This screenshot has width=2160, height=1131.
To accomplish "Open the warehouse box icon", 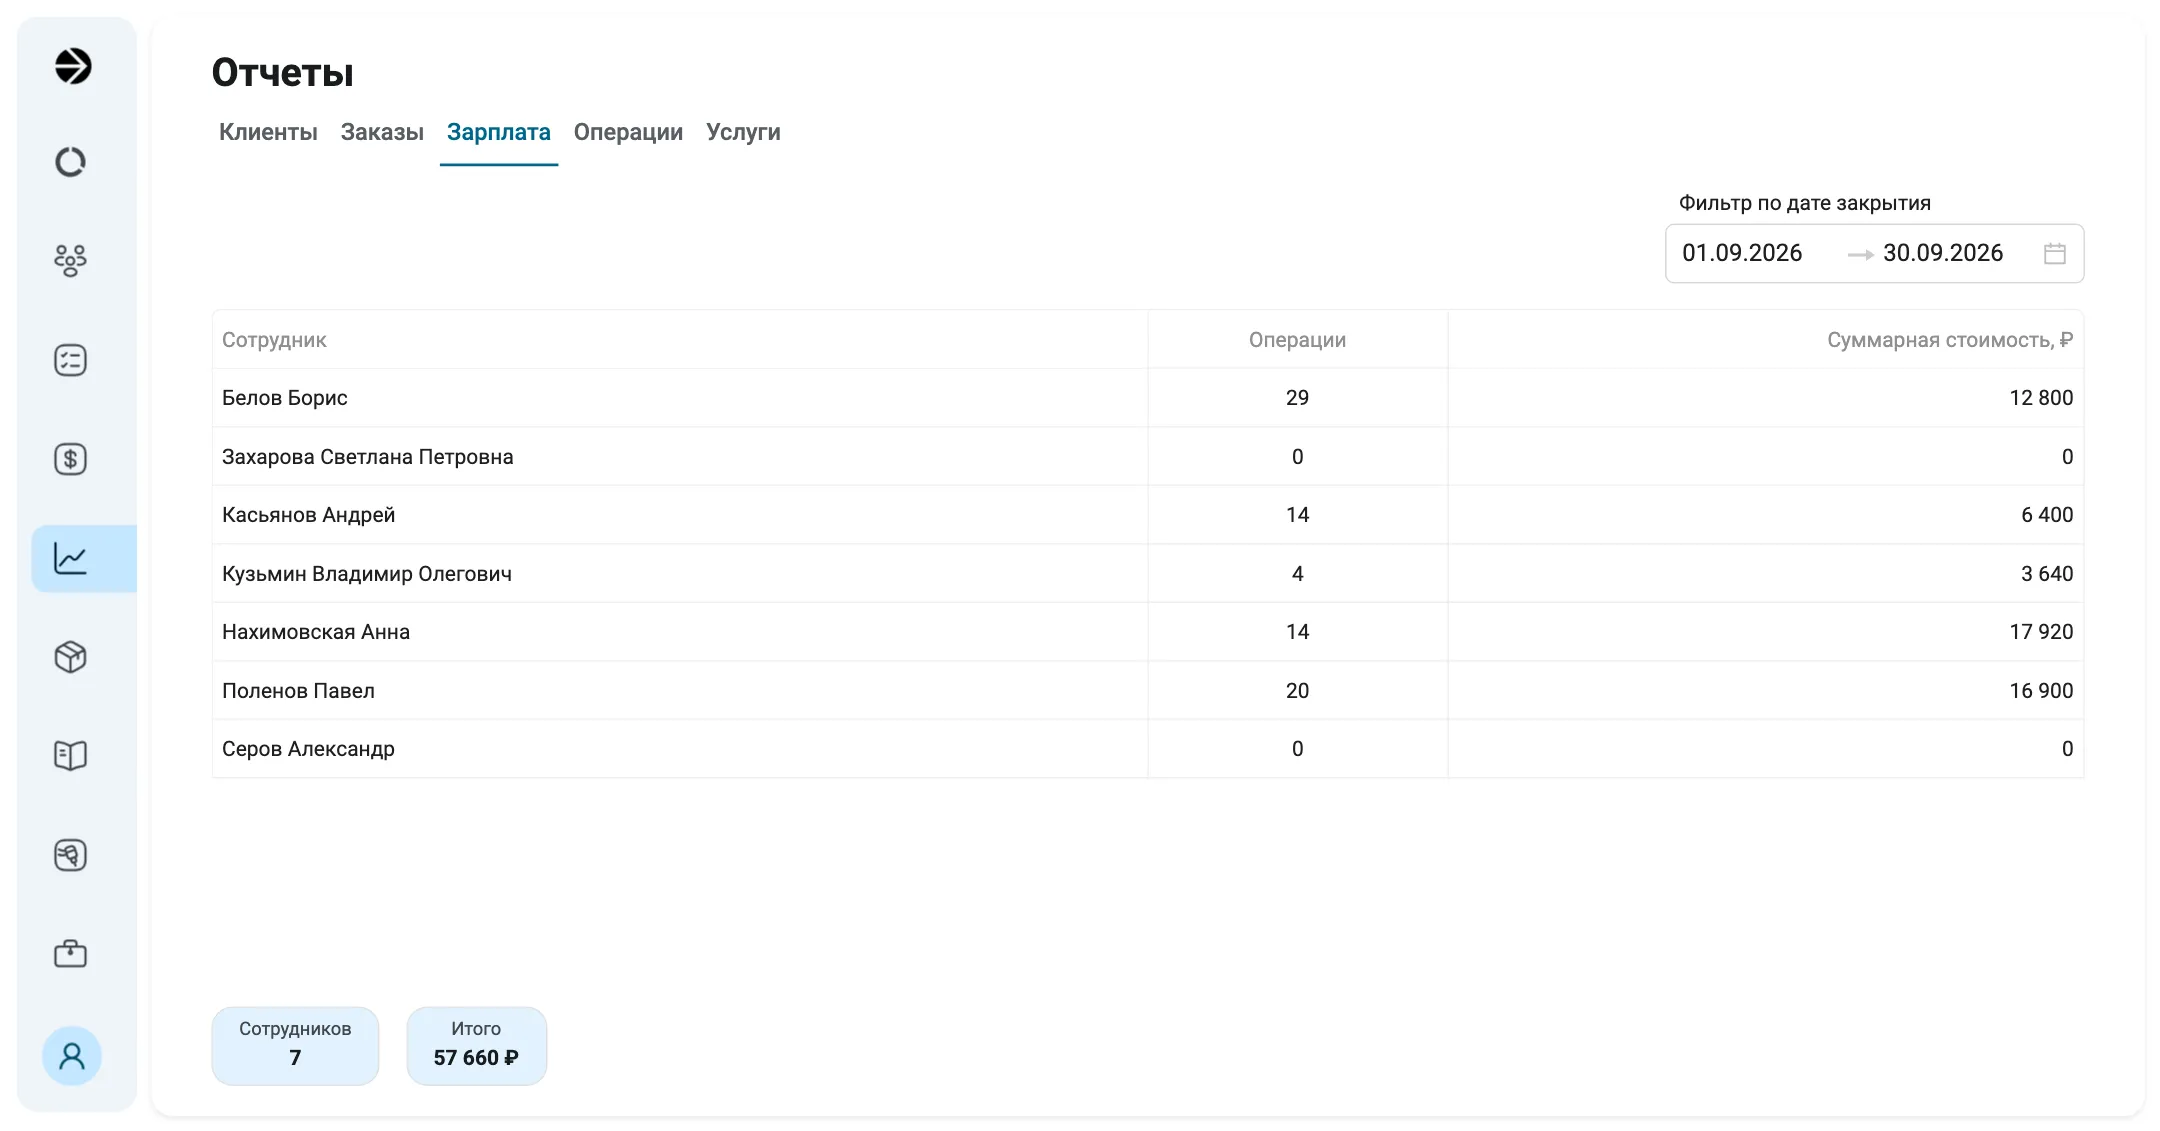I will point(70,657).
